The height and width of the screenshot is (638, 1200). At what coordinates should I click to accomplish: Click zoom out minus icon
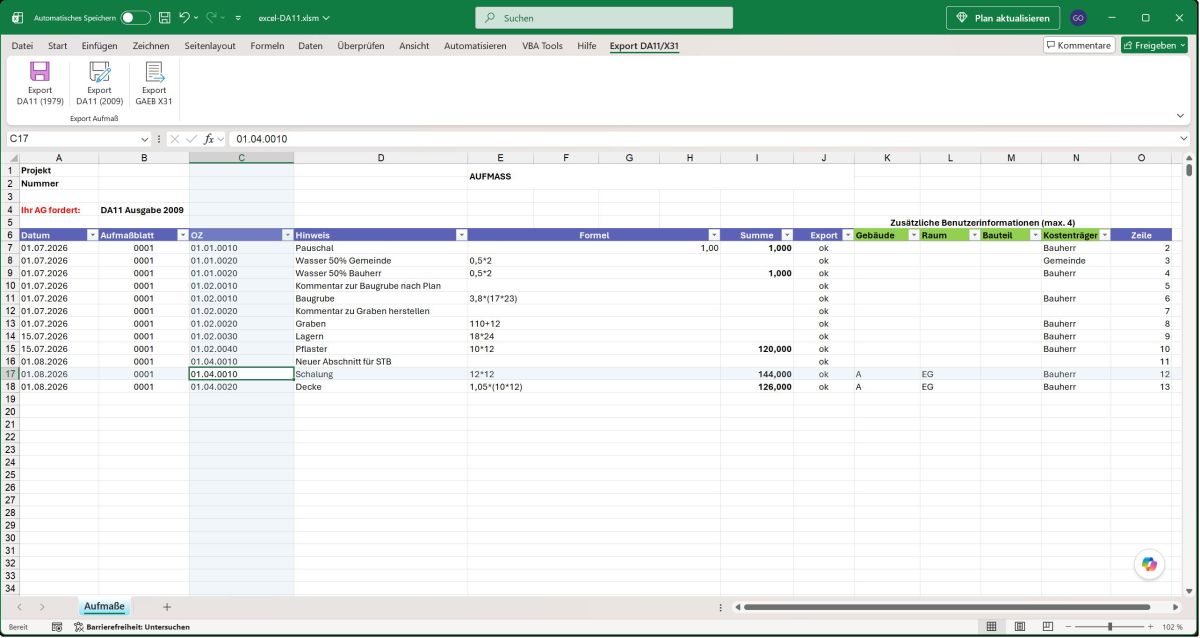(1070, 627)
